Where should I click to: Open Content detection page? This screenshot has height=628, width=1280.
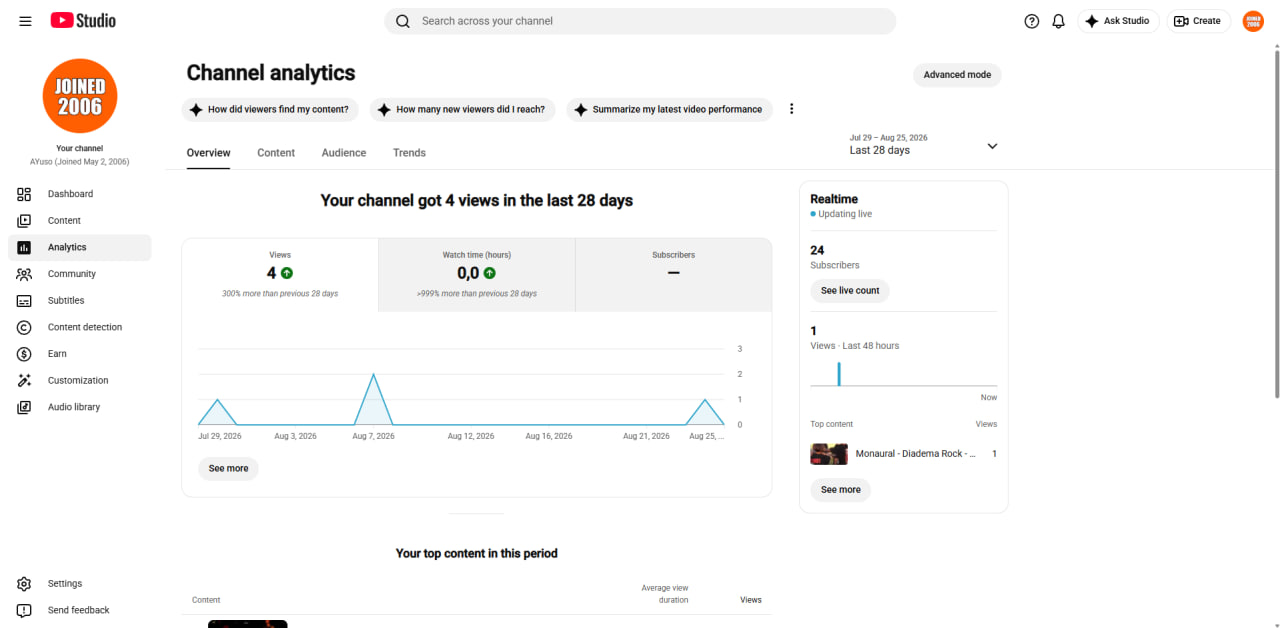[80, 327]
